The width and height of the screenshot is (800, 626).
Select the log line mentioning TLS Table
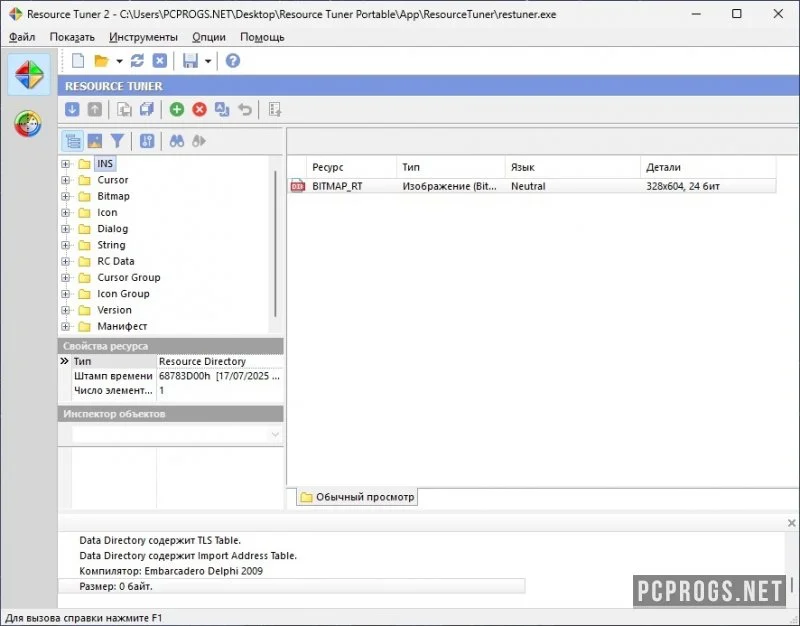(x=160, y=540)
